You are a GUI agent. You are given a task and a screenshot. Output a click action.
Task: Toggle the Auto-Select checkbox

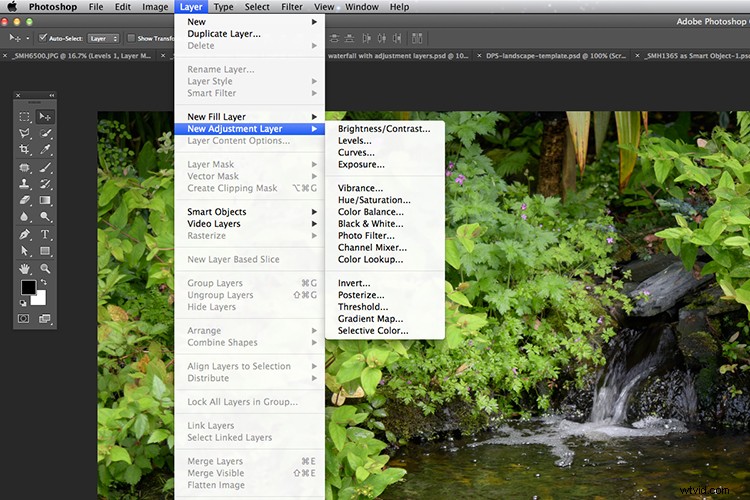(43, 38)
